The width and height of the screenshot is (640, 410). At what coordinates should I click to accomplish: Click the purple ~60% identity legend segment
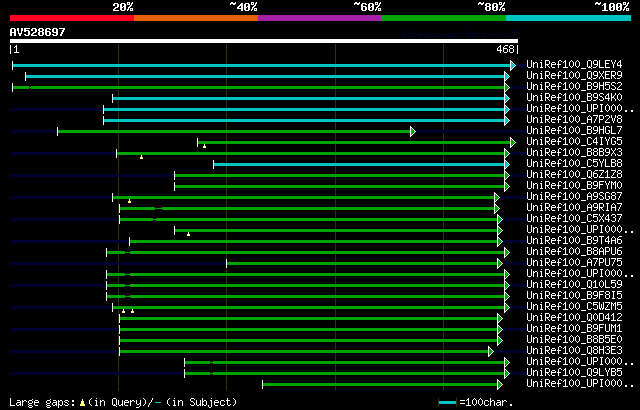(x=320, y=18)
